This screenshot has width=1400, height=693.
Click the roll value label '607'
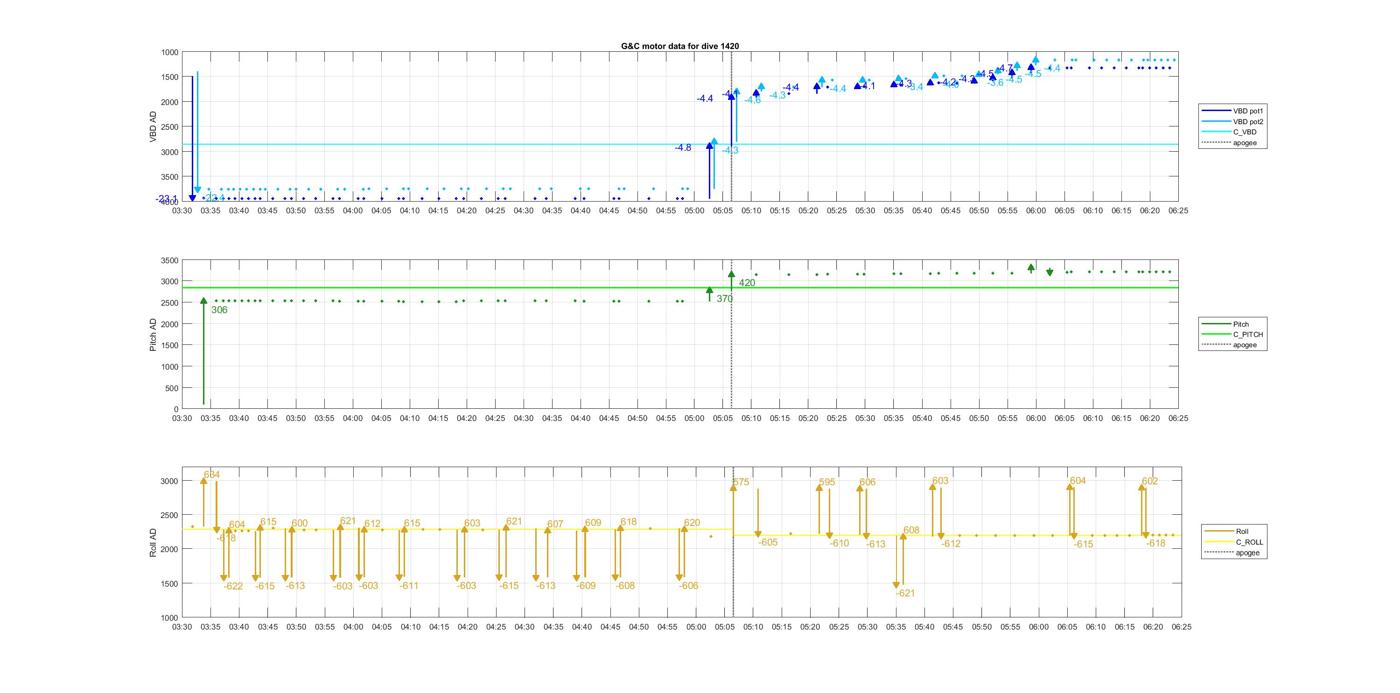click(555, 524)
